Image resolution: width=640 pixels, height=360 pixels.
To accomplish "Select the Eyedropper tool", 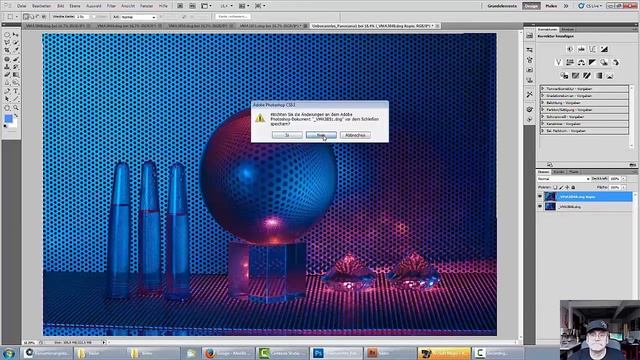I will pos(16,51).
